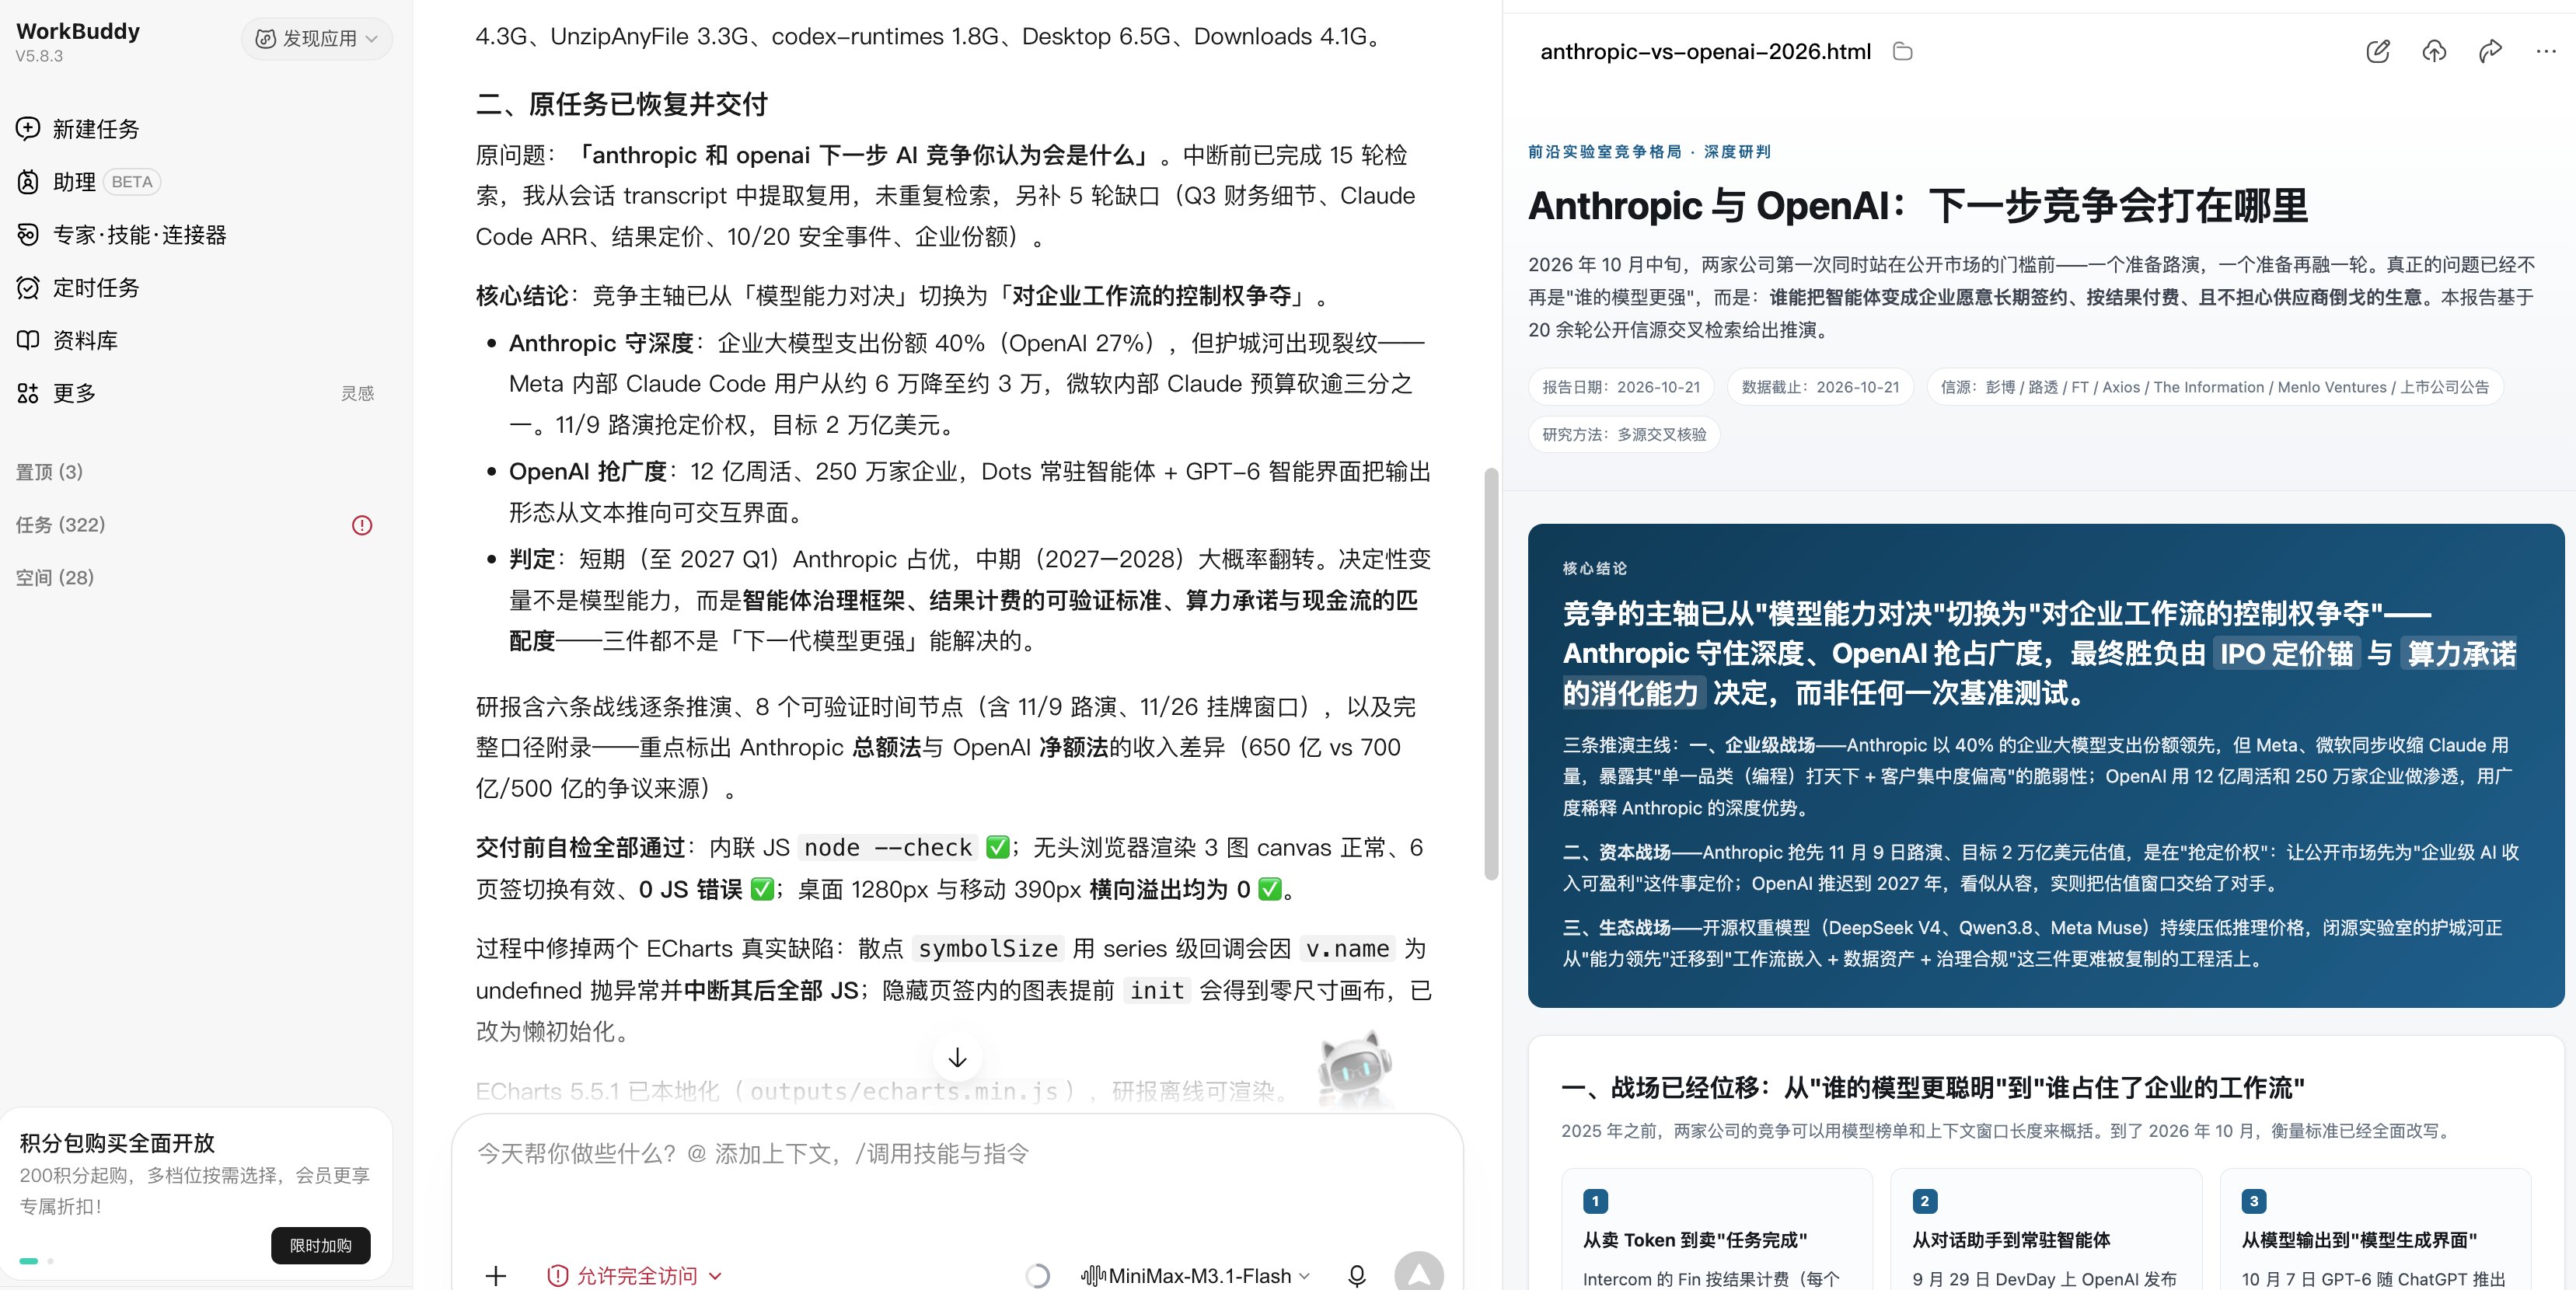Select the green first carousel indicator
This screenshot has width=2576, height=1290.
[29, 1261]
